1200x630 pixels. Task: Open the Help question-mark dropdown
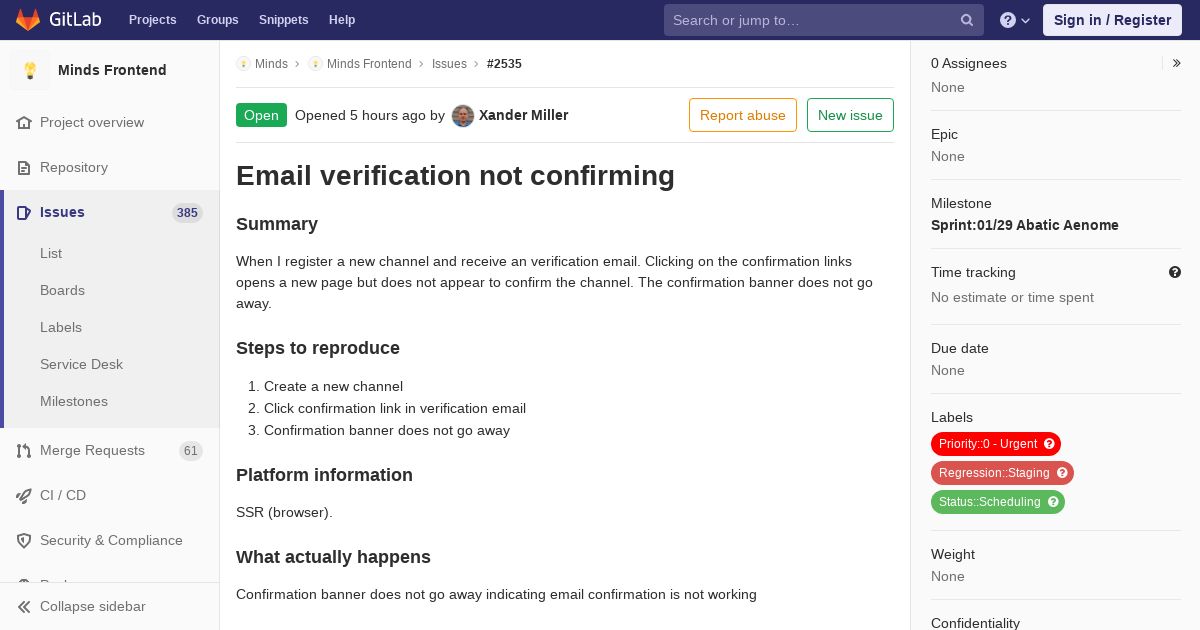1015,20
